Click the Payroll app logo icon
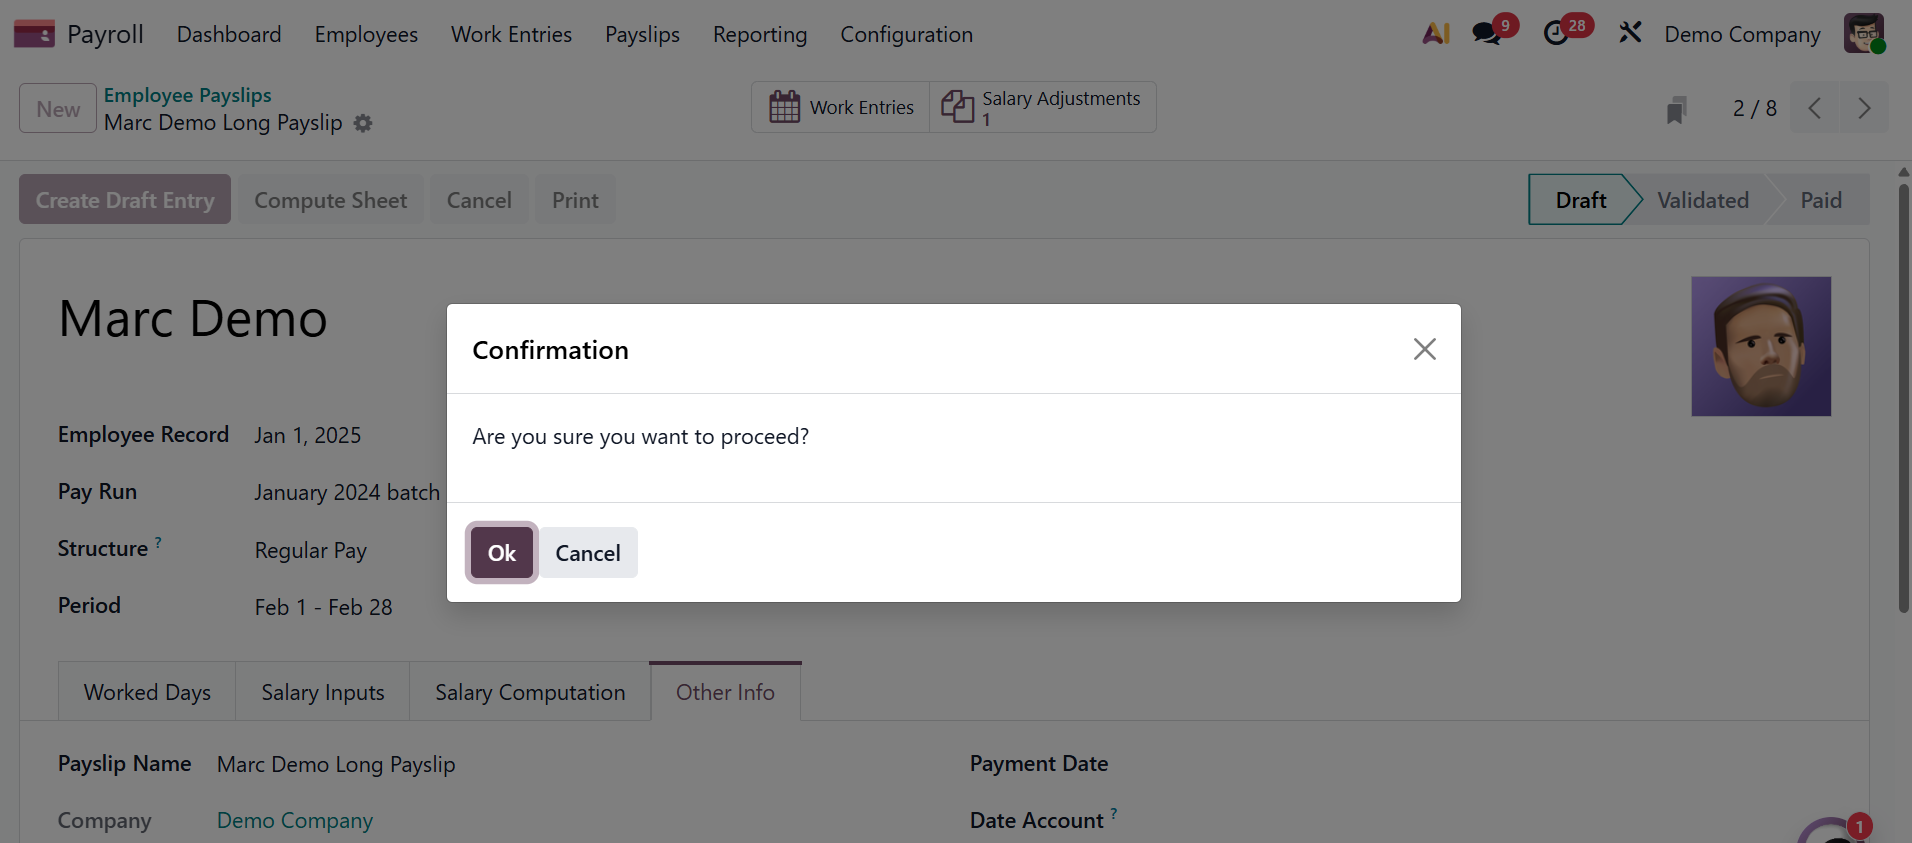1912x843 pixels. (34, 34)
